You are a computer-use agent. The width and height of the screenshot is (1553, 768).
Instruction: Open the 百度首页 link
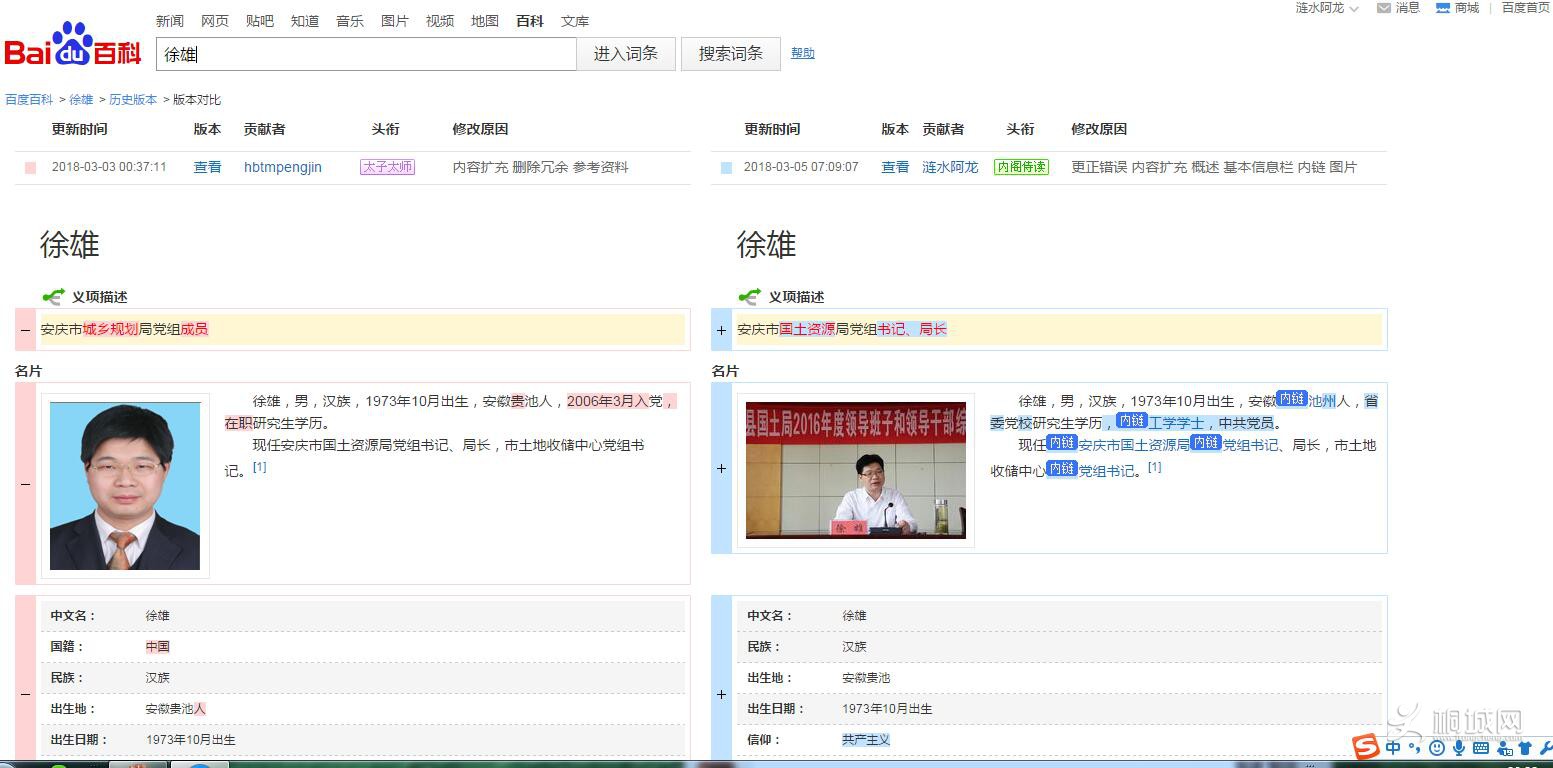pos(1526,8)
